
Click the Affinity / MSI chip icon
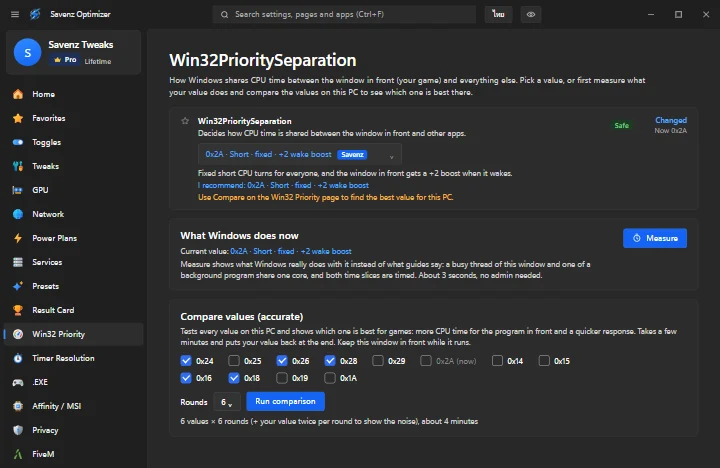pyautogui.click(x=18, y=406)
